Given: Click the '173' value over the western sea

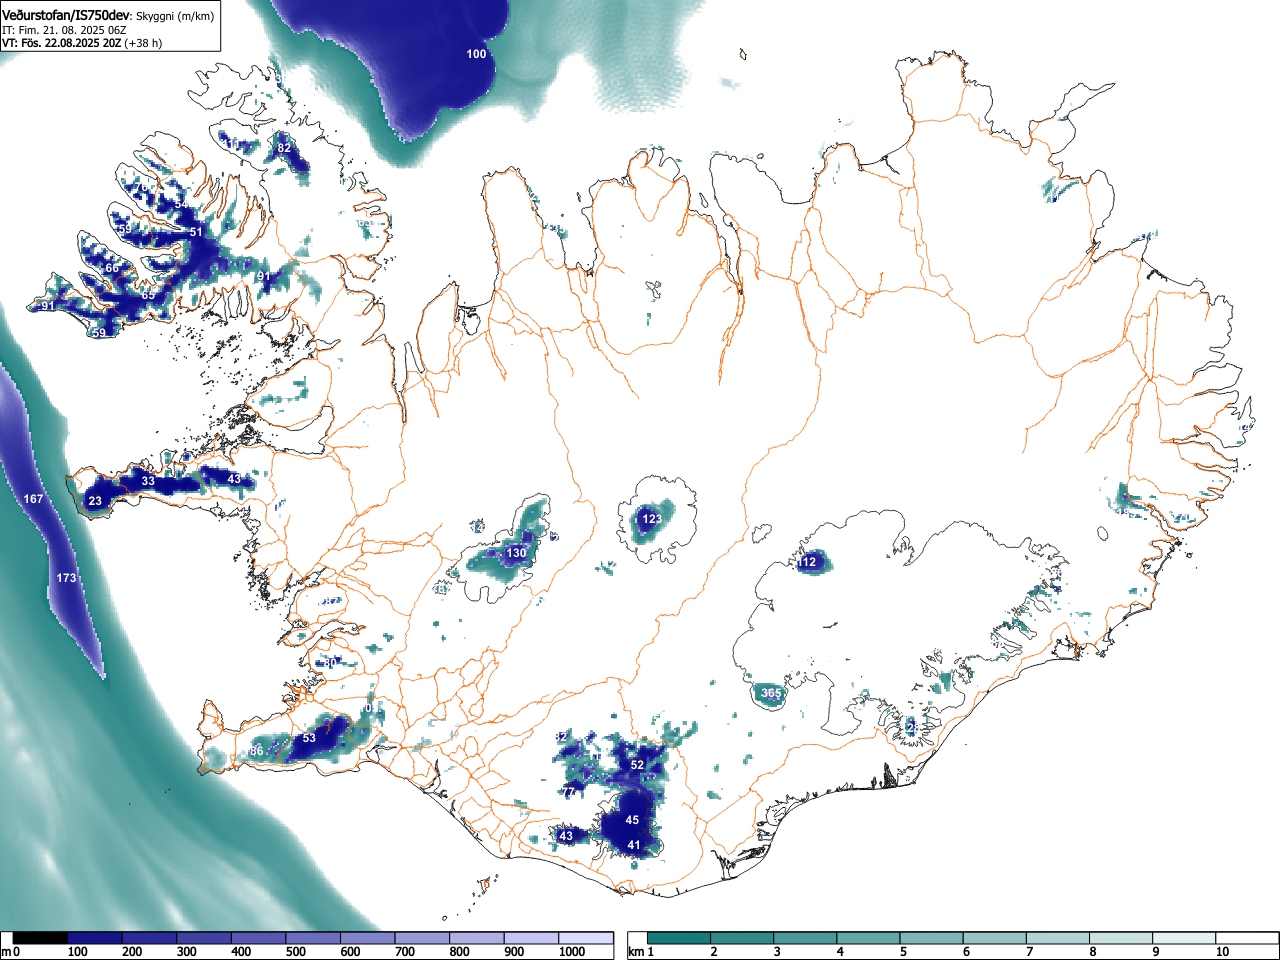Looking at the screenshot, I should pyautogui.click(x=66, y=578).
